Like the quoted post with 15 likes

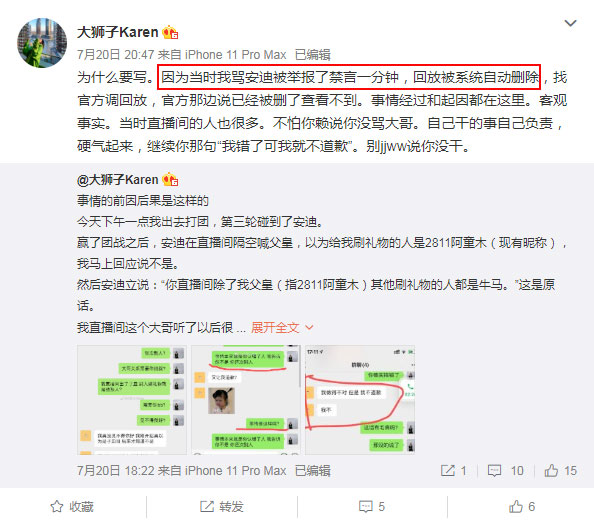pos(561,471)
